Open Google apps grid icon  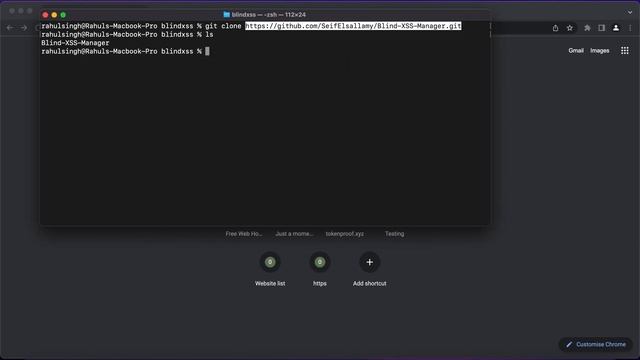coord(624,51)
